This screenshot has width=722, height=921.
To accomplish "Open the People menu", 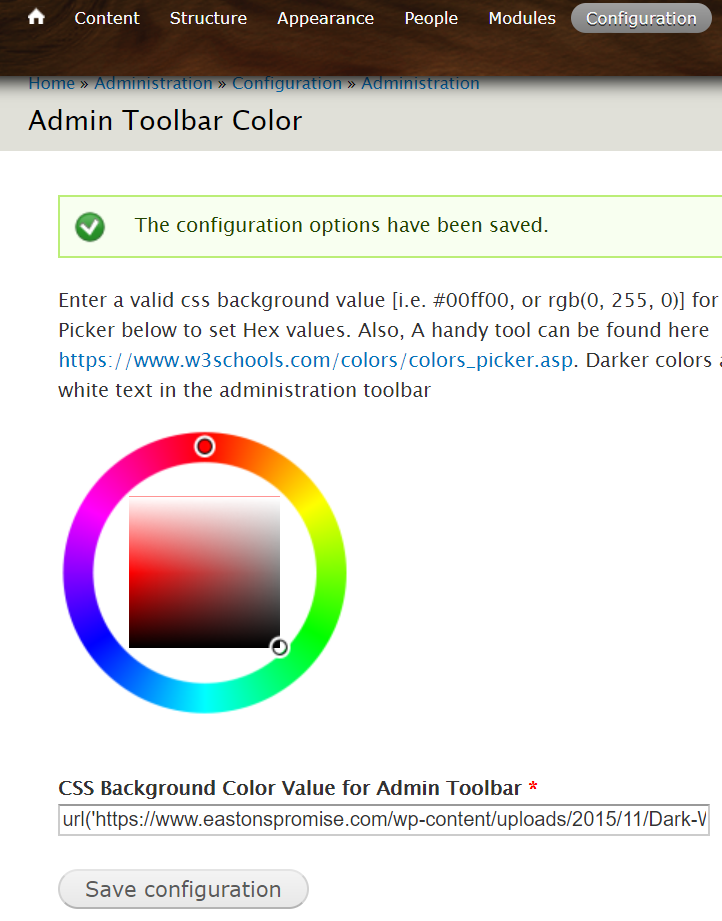I will (x=431, y=18).
